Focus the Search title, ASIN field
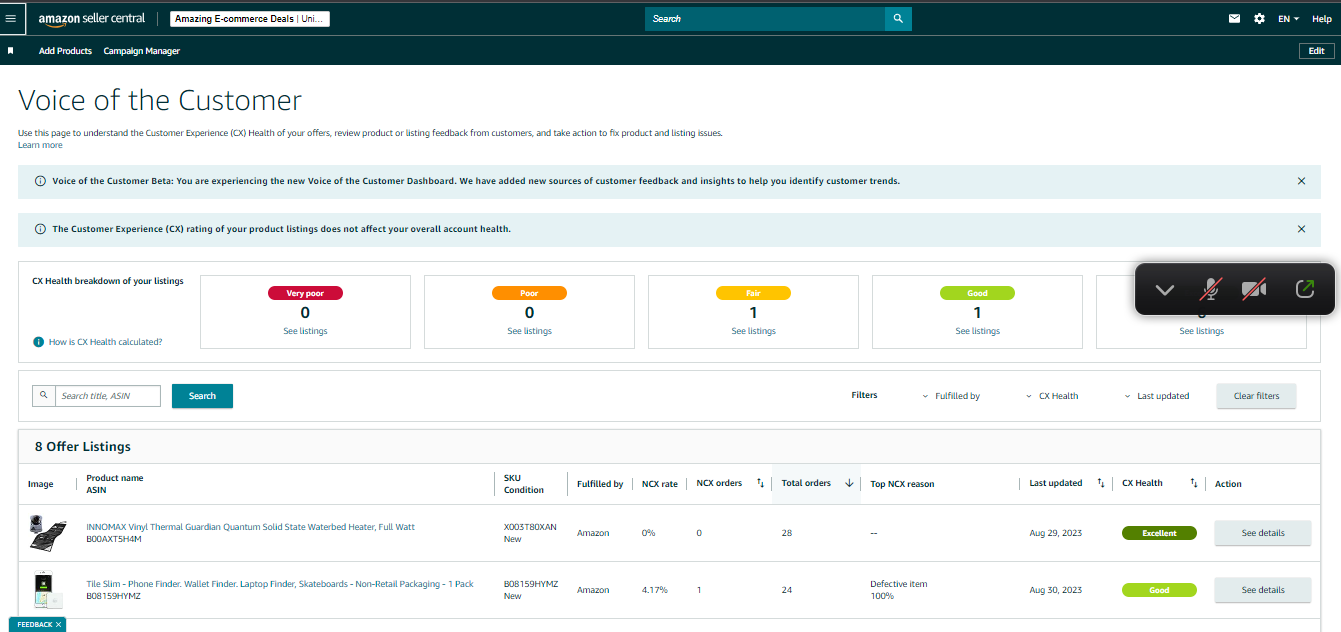The image size is (1341, 632). pos(107,396)
